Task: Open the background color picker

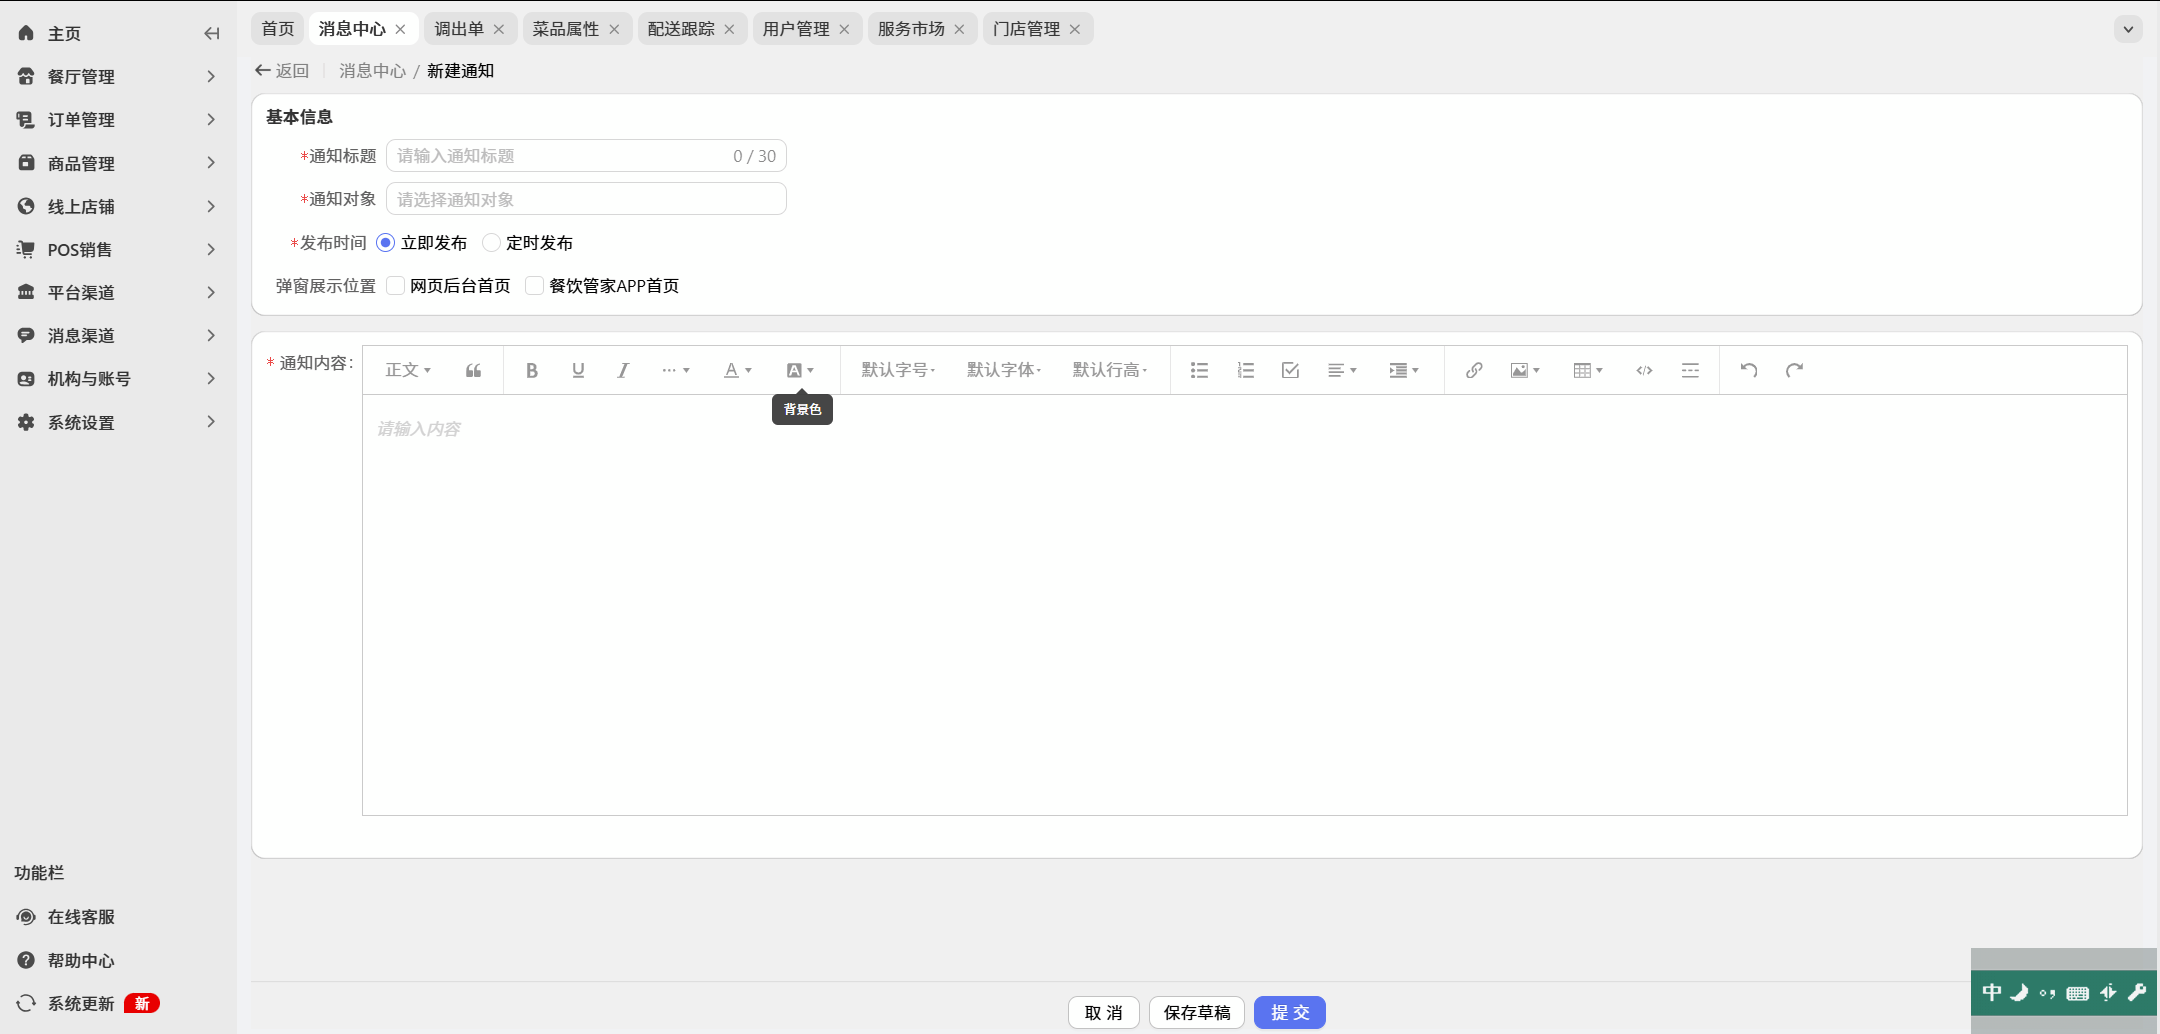Action: pyautogui.click(x=800, y=370)
